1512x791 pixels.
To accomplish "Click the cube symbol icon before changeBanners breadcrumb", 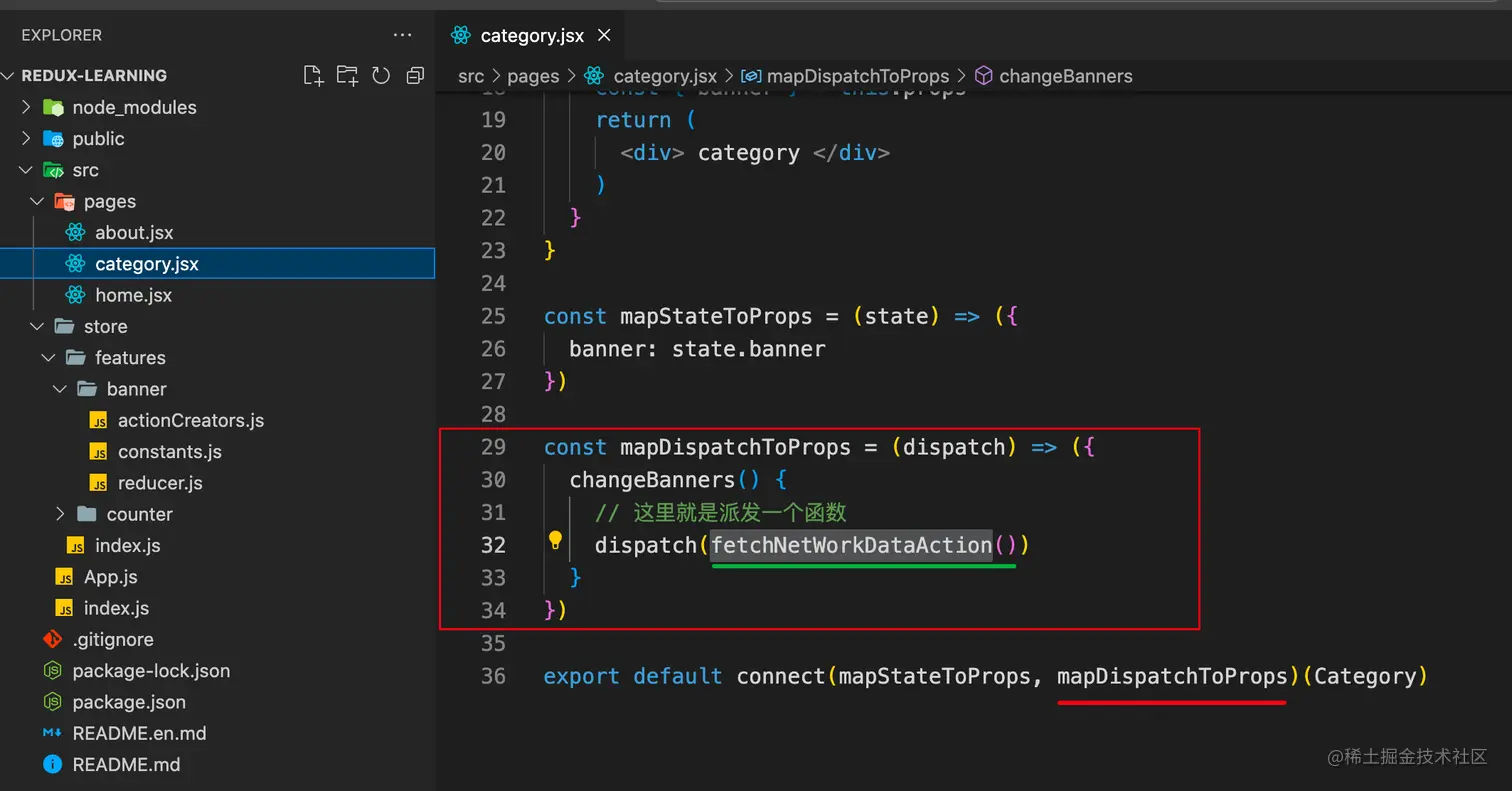I will [984, 76].
